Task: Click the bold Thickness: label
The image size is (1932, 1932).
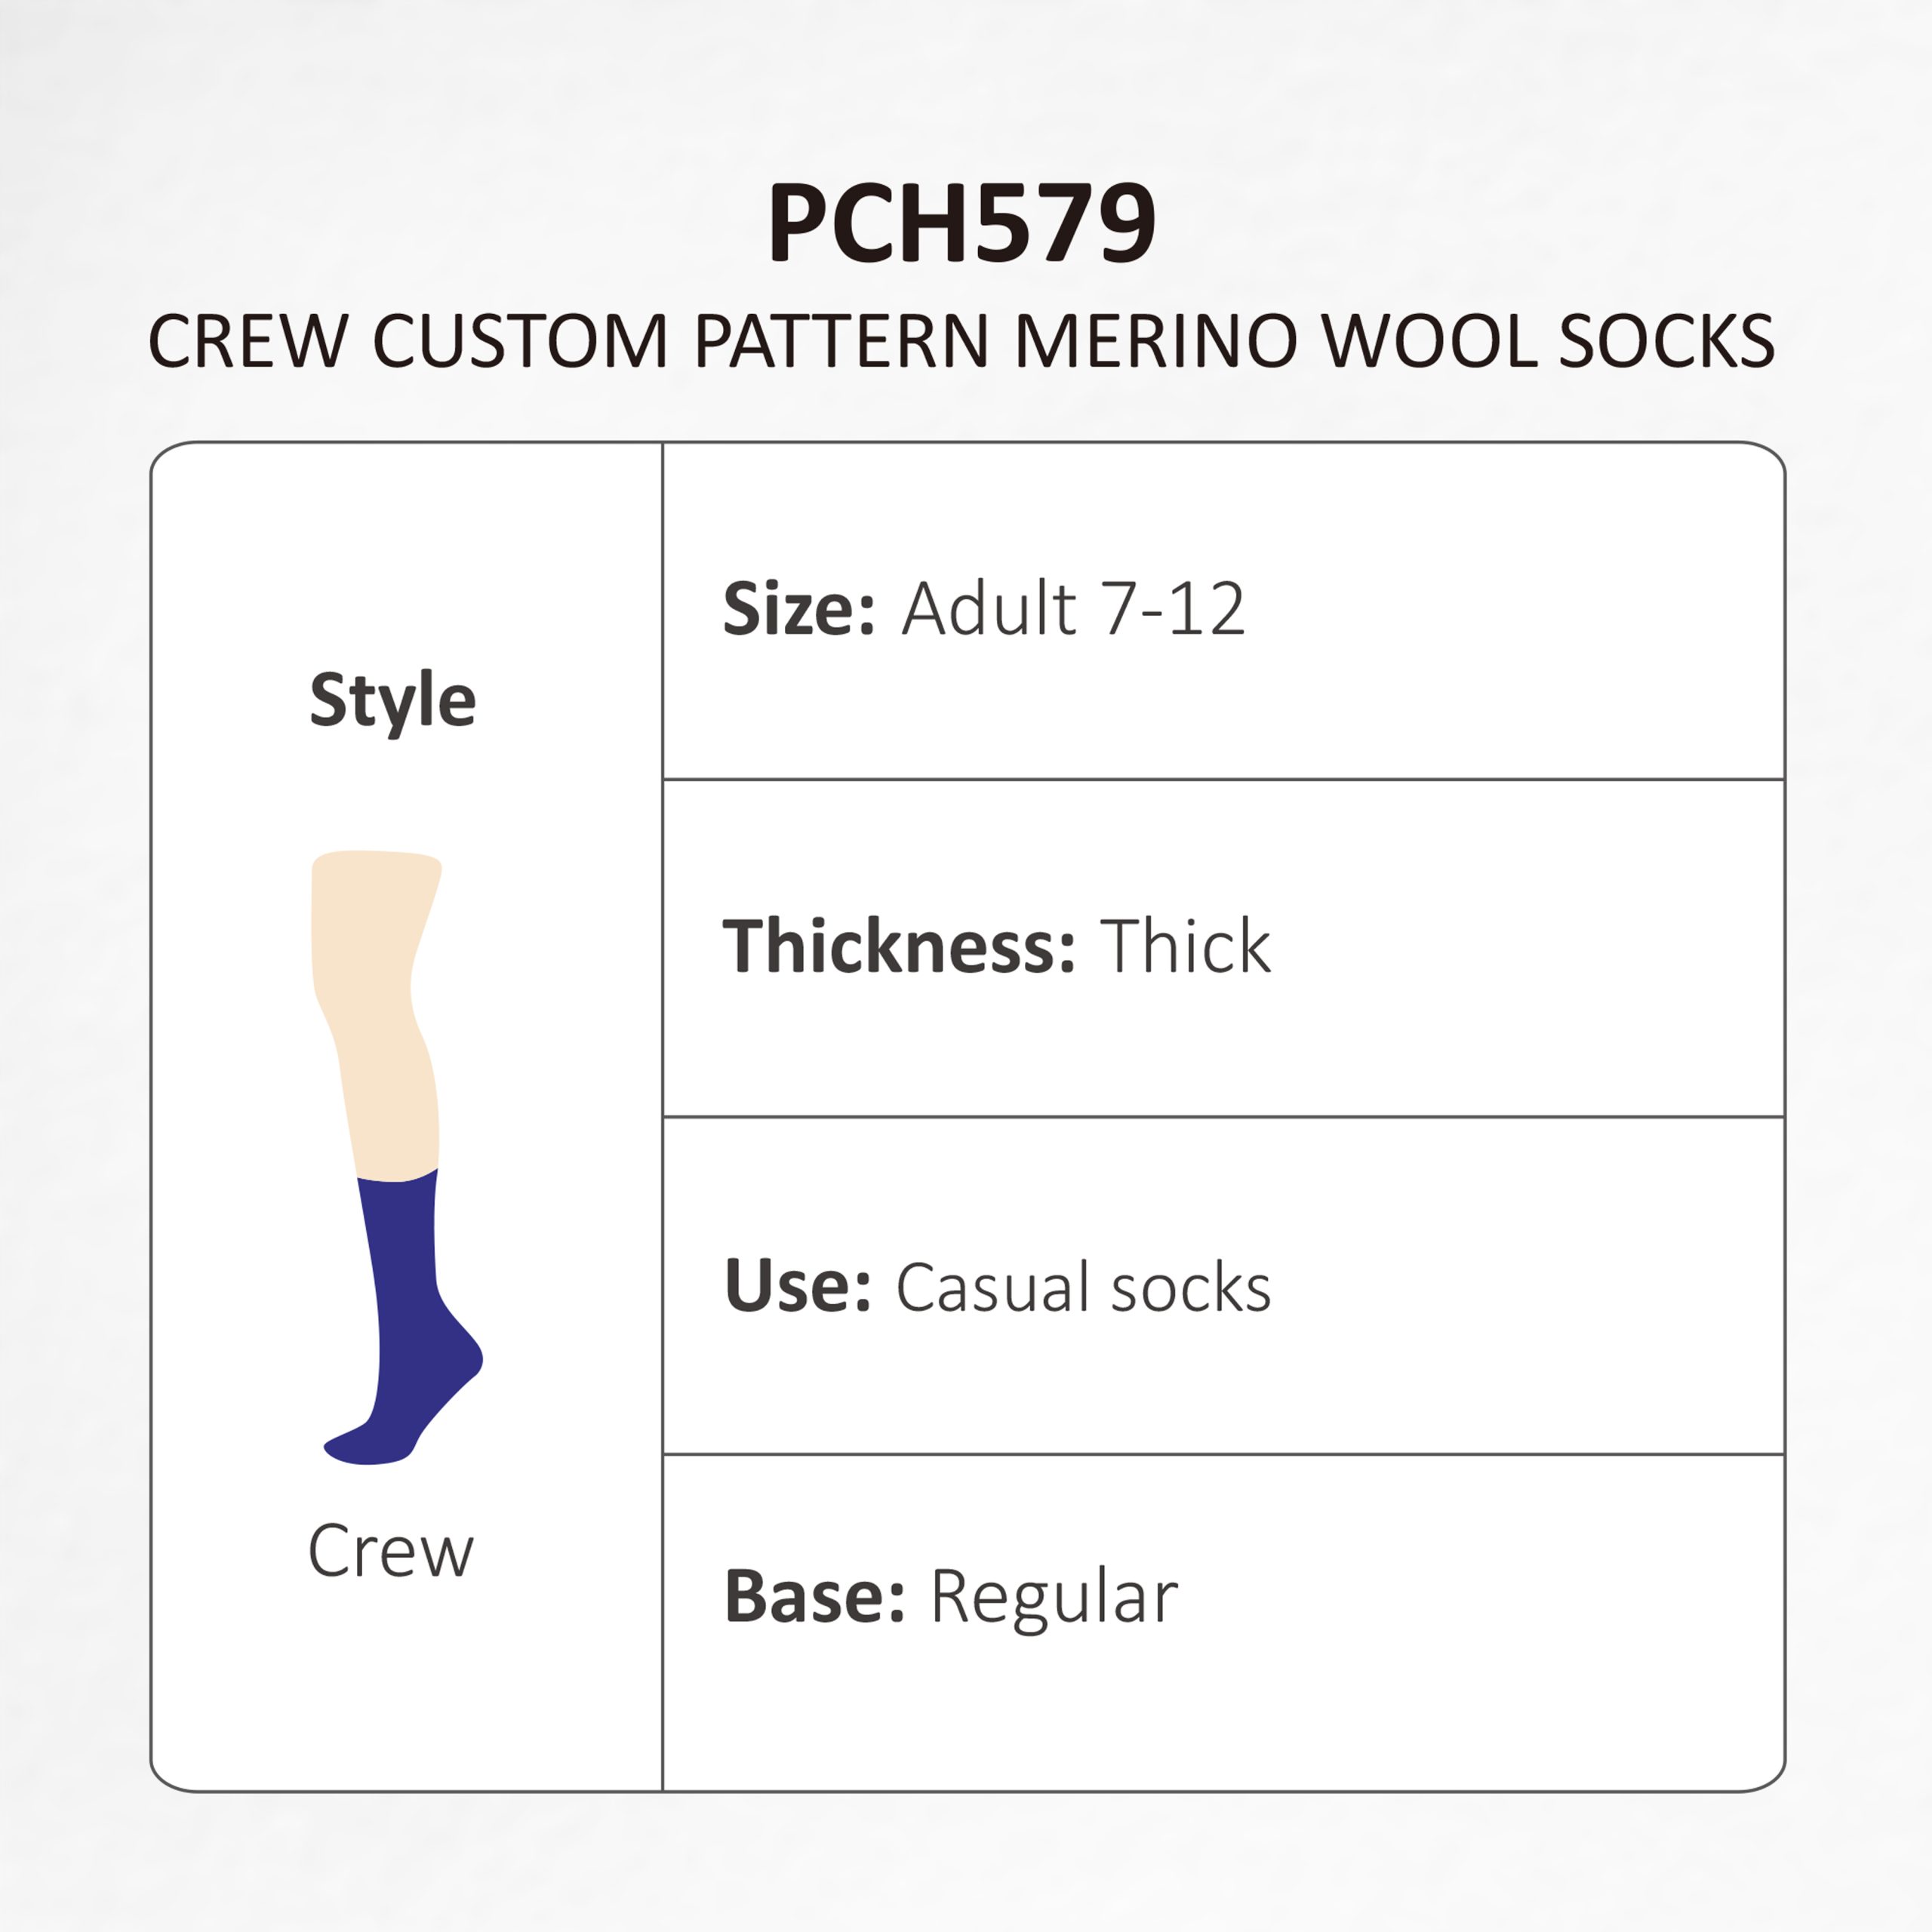Action: (898, 946)
